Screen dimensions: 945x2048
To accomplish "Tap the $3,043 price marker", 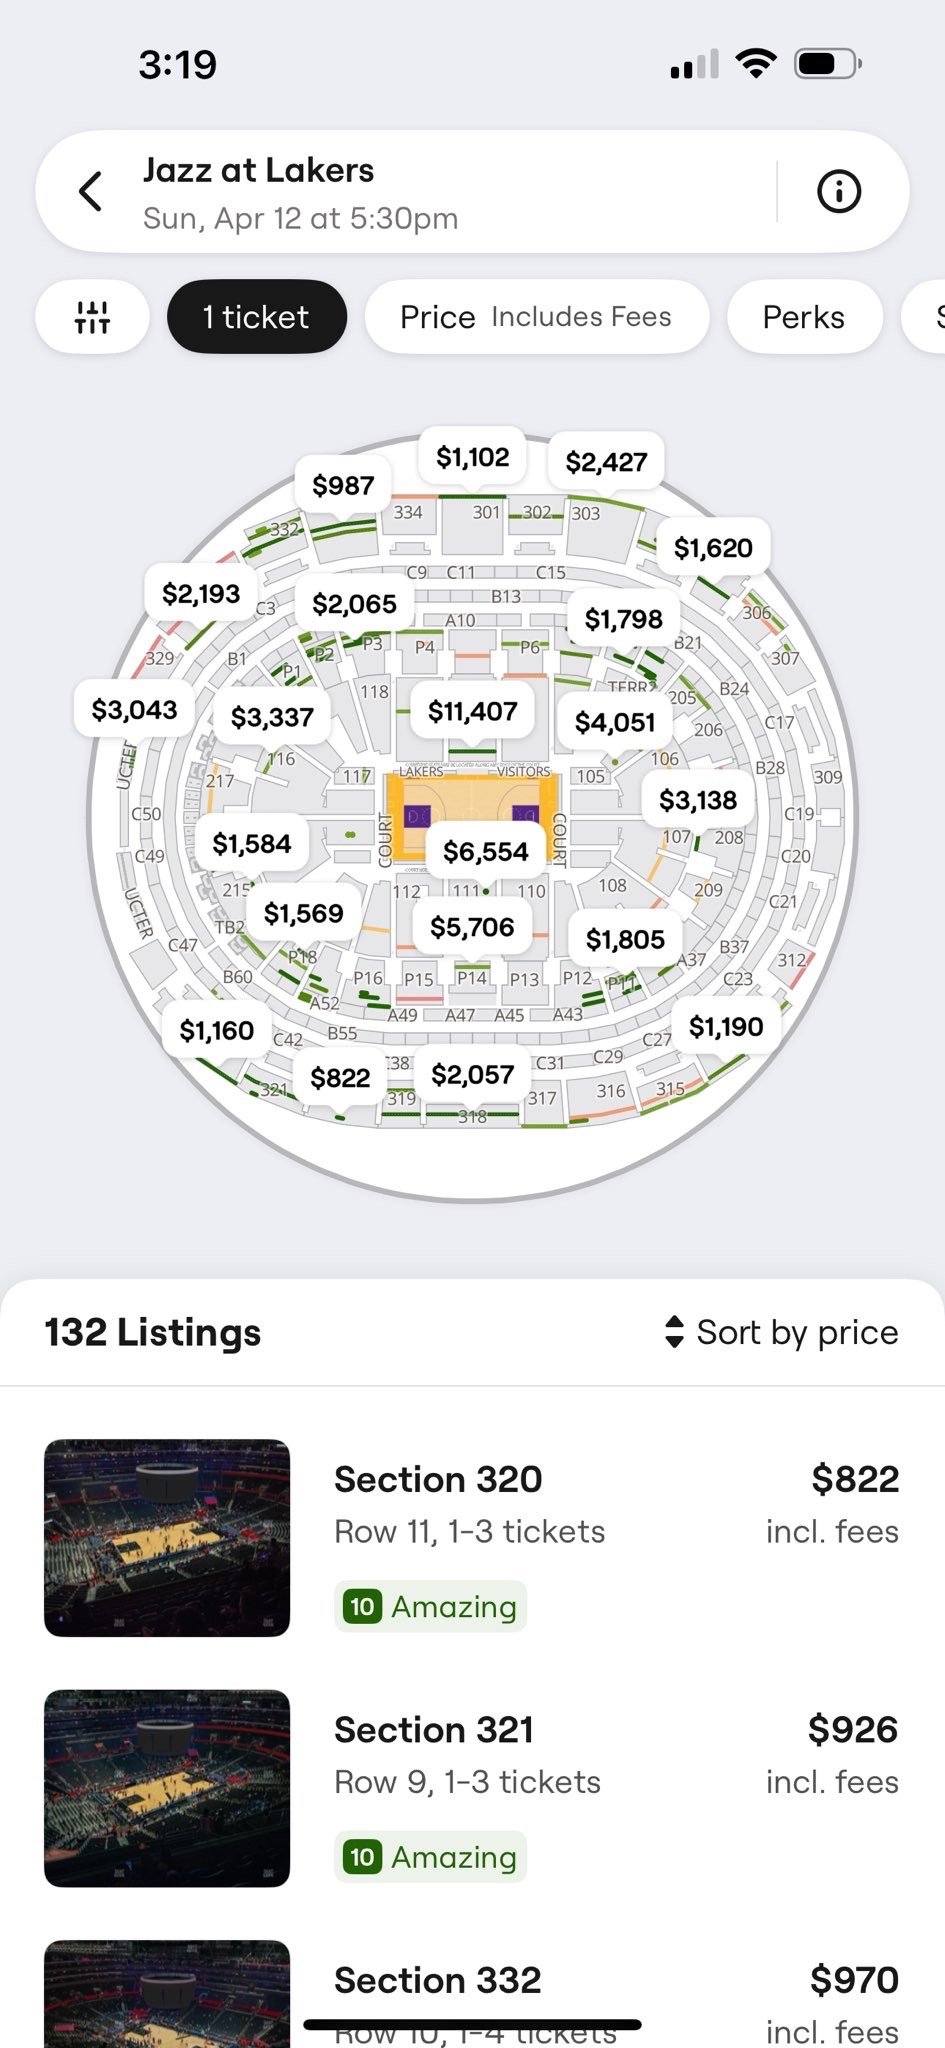I will click(134, 709).
